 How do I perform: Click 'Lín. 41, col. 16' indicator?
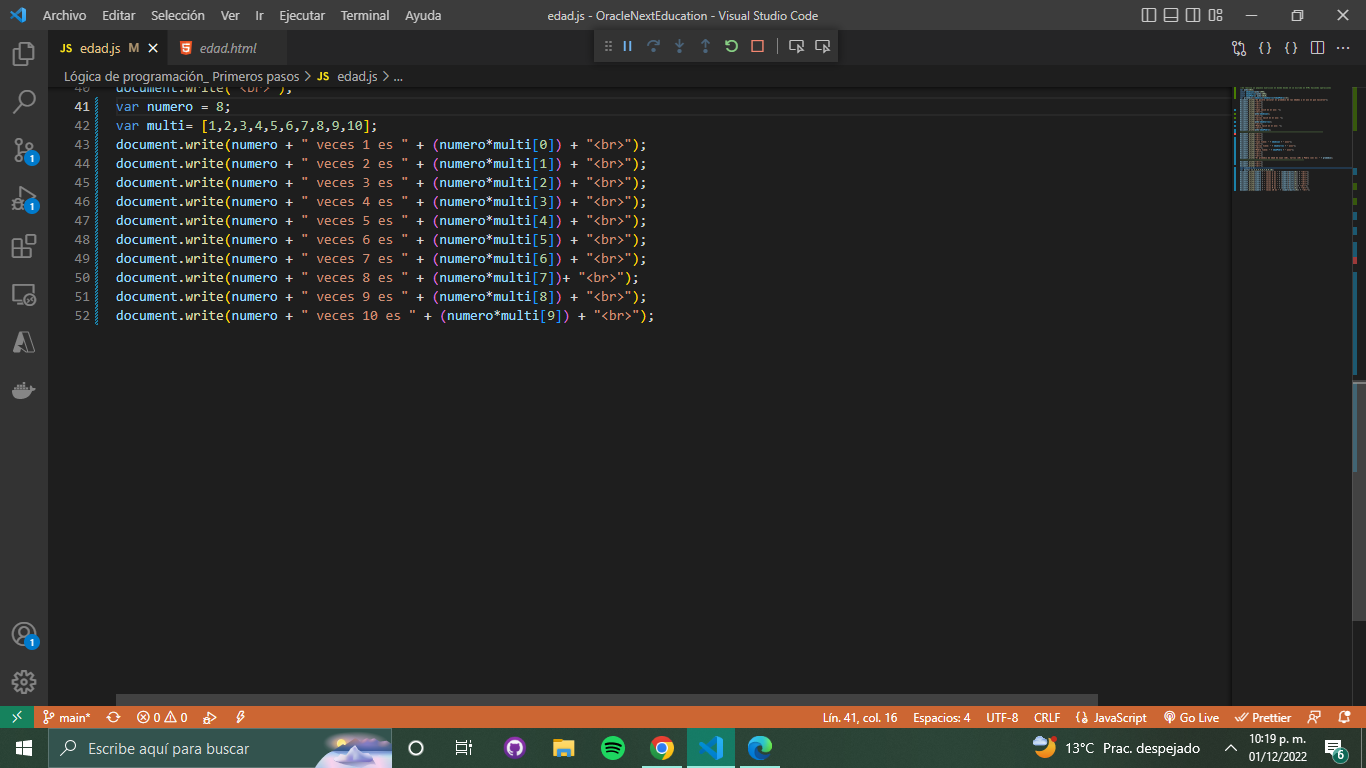pyautogui.click(x=860, y=717)
